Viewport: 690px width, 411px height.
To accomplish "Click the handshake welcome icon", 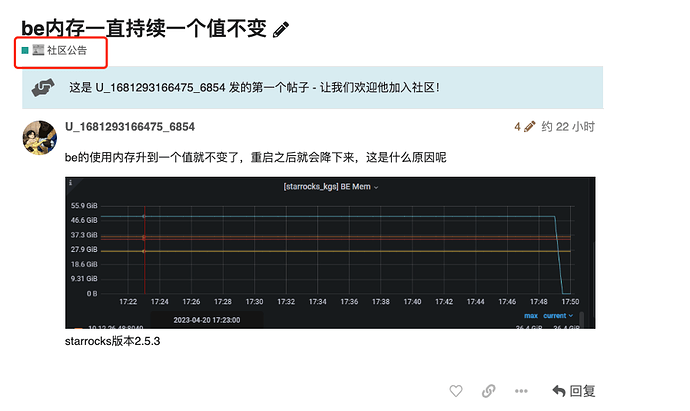I will click(x=43, y=87).
